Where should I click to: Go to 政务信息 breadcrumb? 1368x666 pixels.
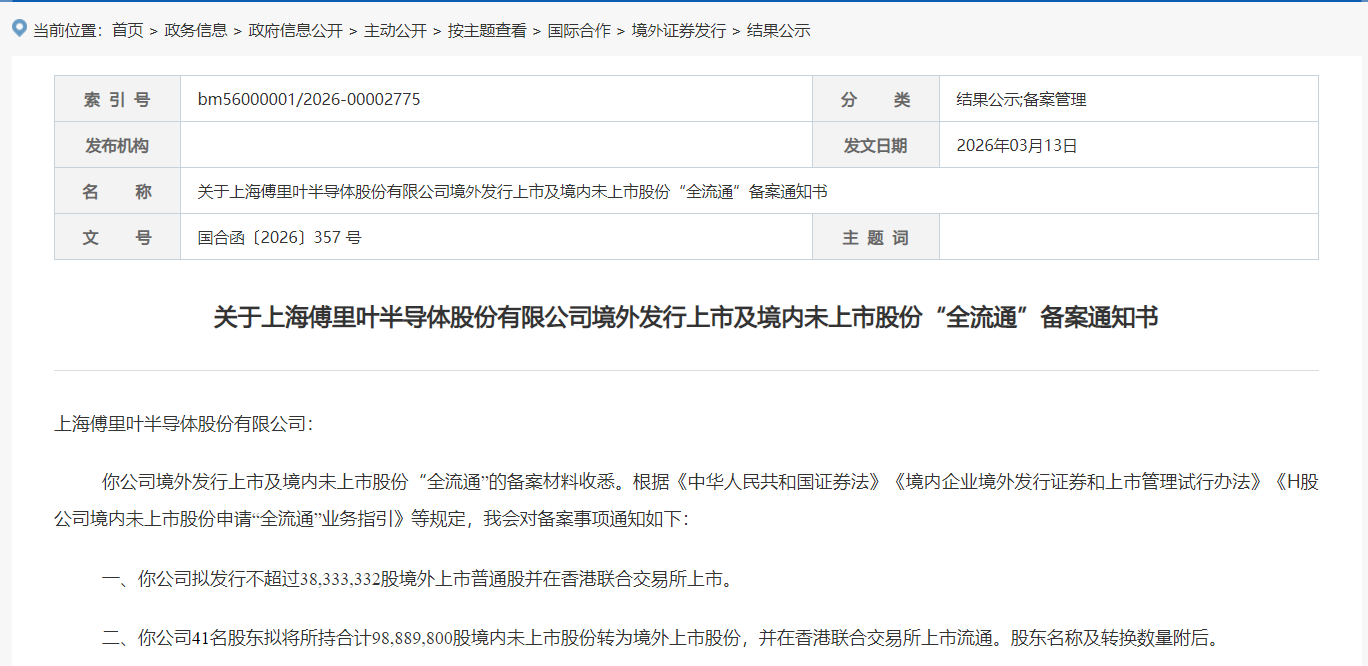pos(196,31)
